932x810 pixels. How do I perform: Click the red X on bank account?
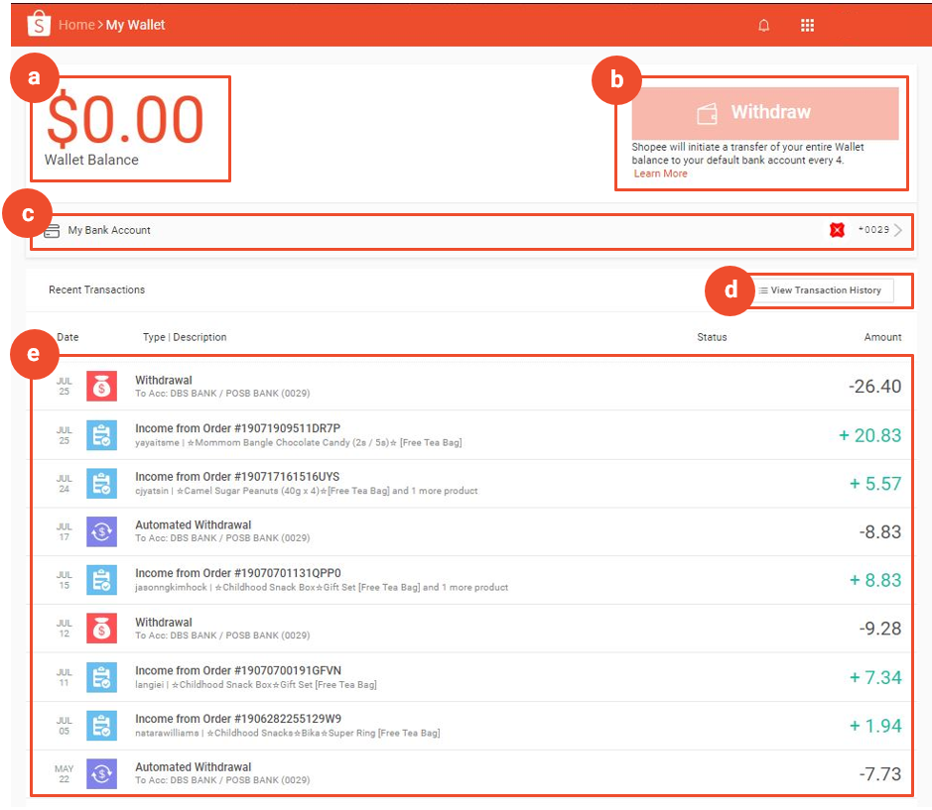pos(837,230)
